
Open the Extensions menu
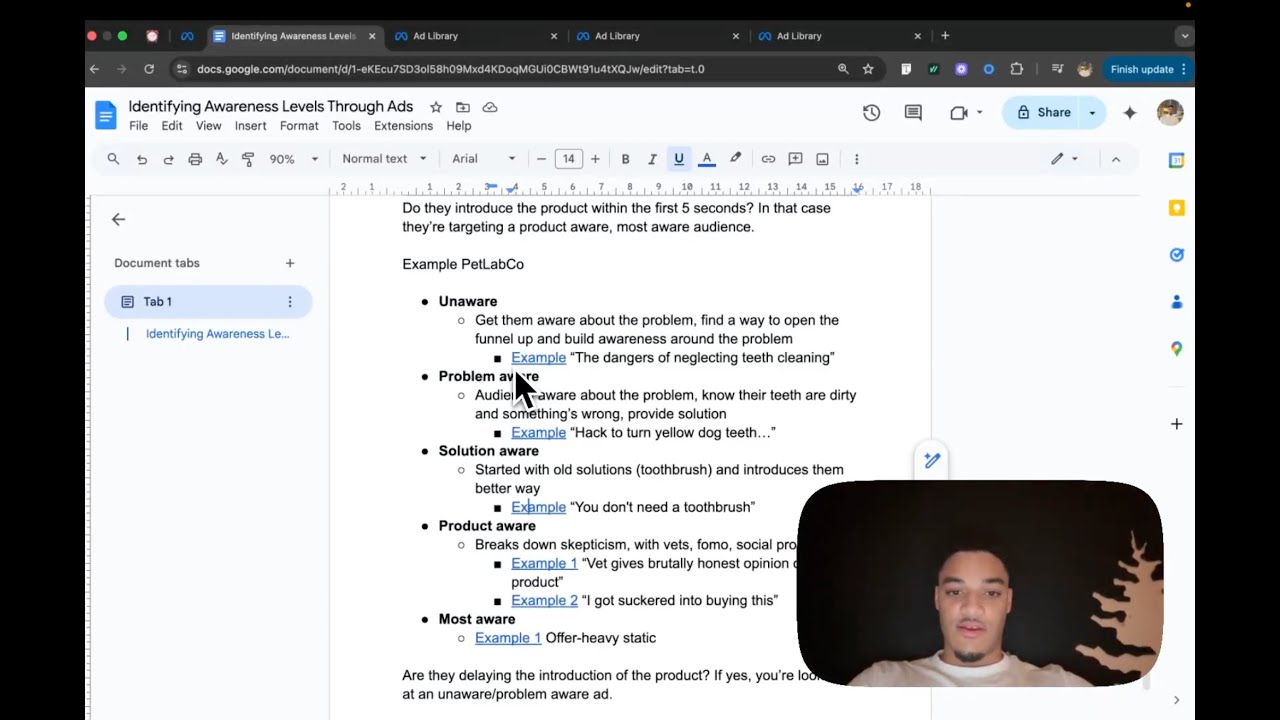(403, 126)
